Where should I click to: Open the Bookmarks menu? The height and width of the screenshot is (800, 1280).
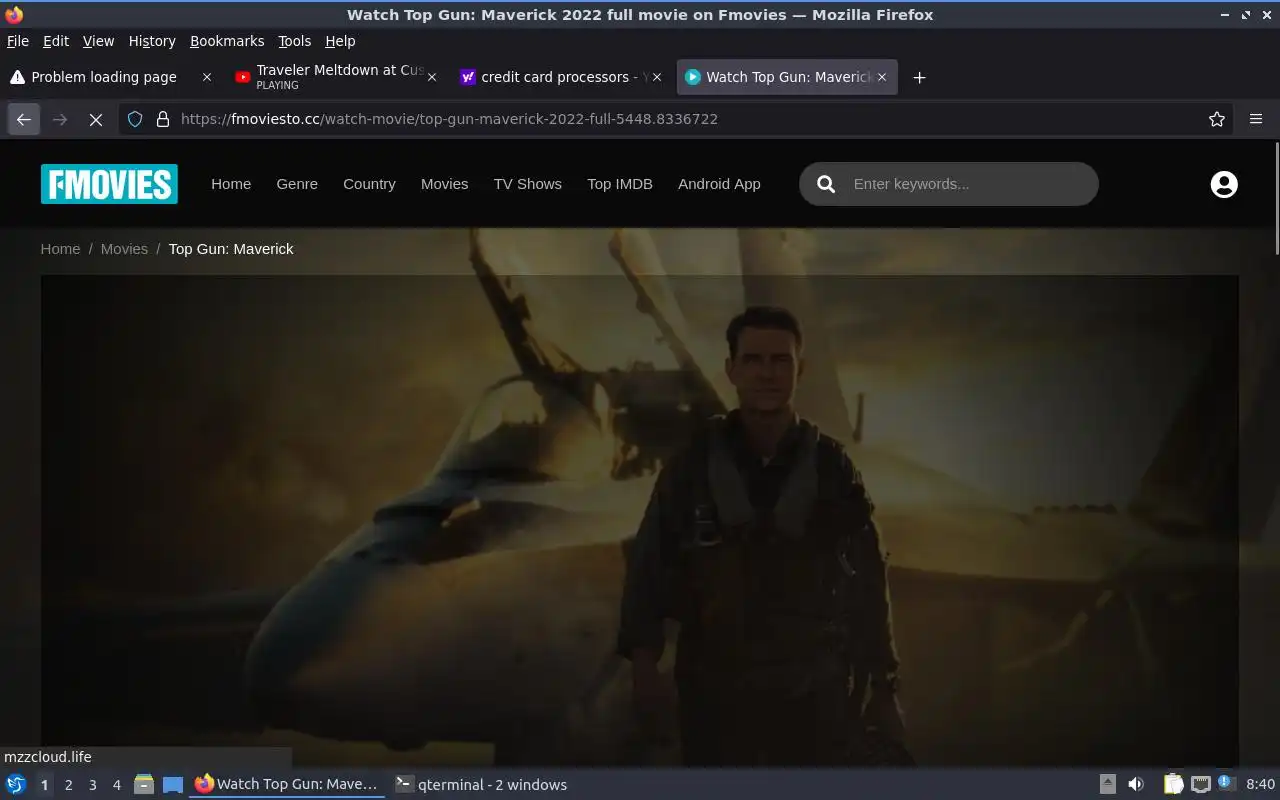[227, 41]
